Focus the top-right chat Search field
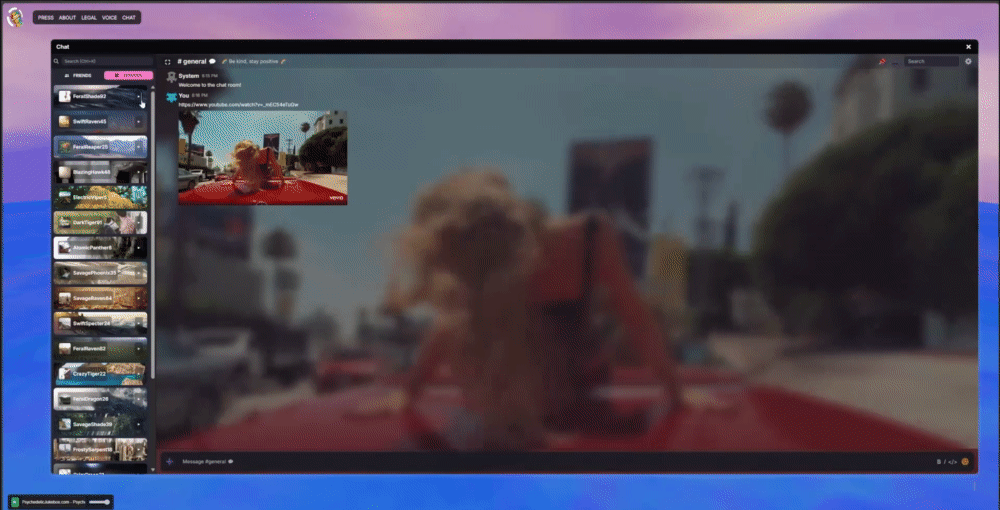The image size is (1000, 510). 931,62
